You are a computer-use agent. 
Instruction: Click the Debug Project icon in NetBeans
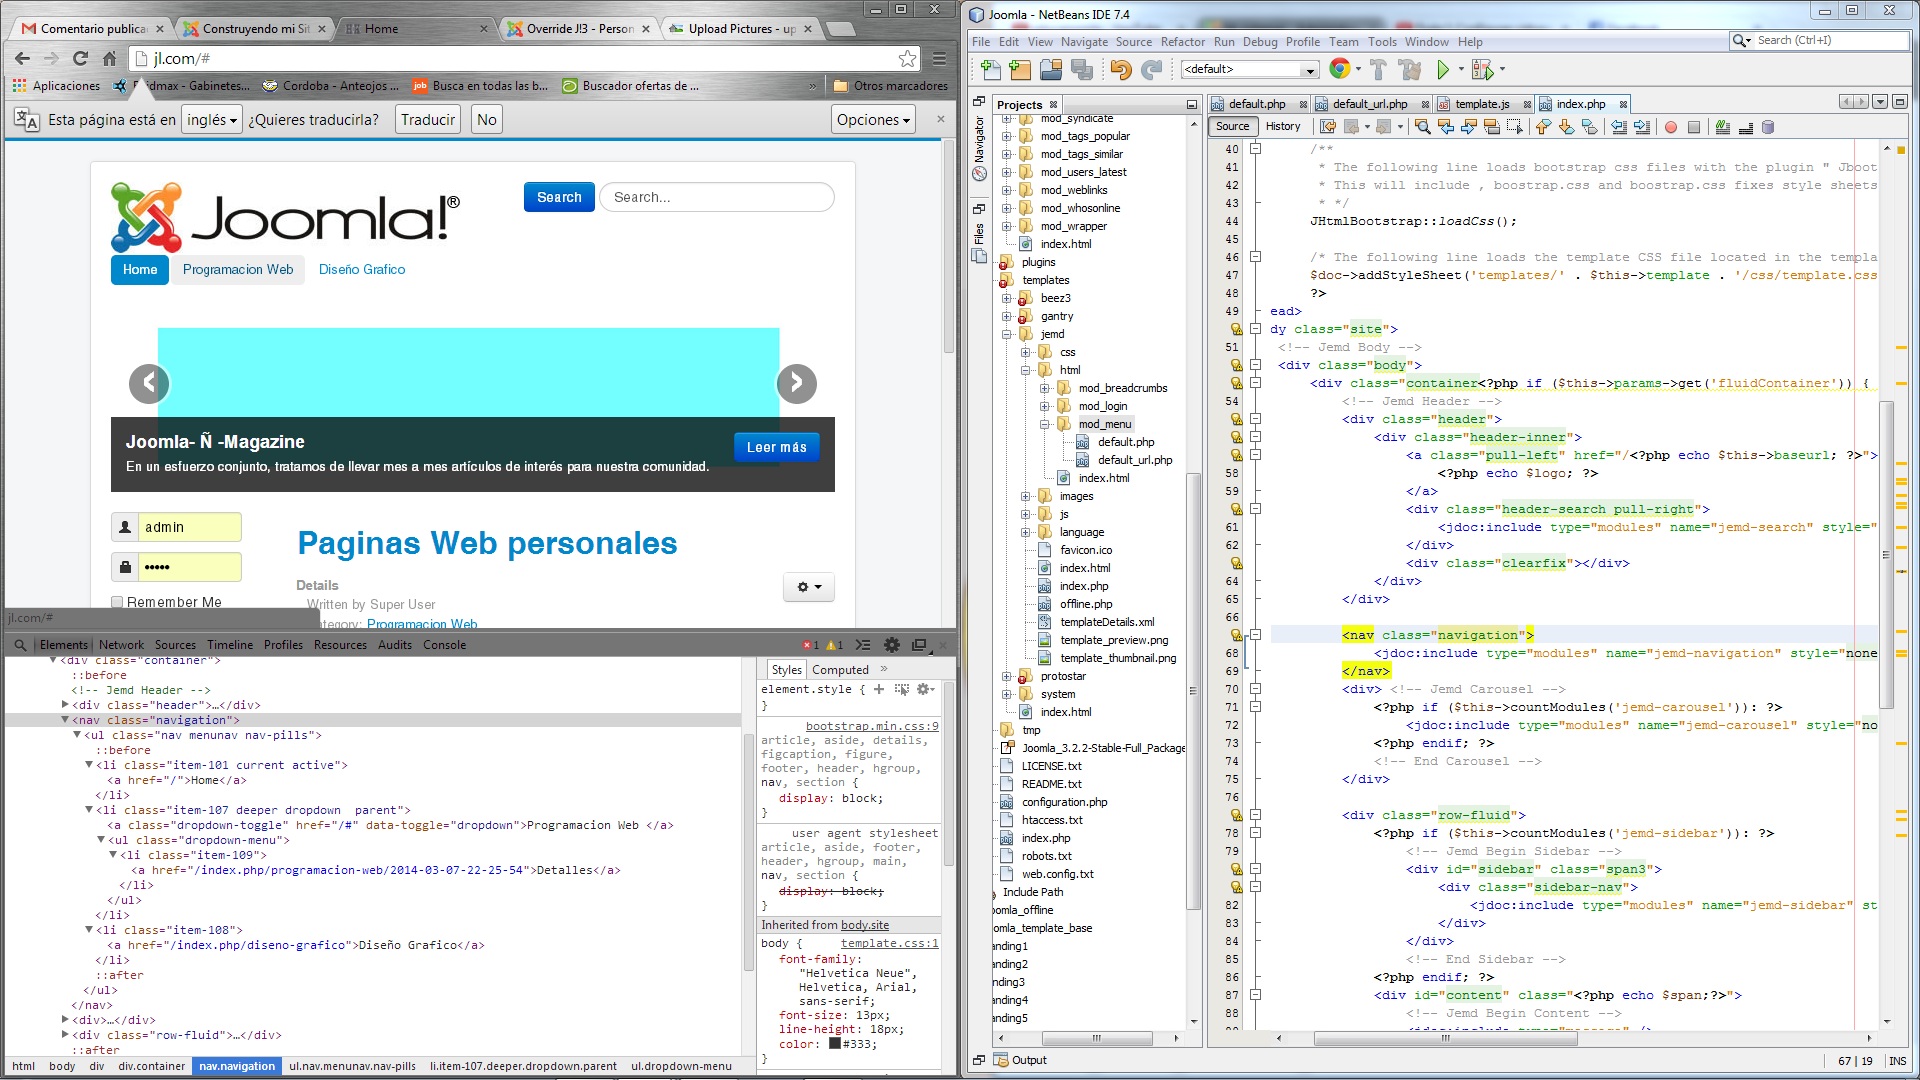[x=1483, y=69]
